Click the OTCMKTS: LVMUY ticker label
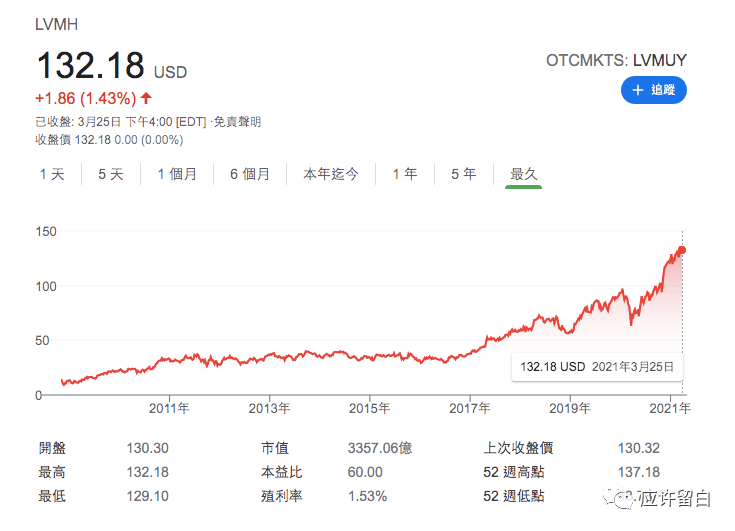This screenshot has height=531, width=735. pyautogui.click(x=616, y=61)
